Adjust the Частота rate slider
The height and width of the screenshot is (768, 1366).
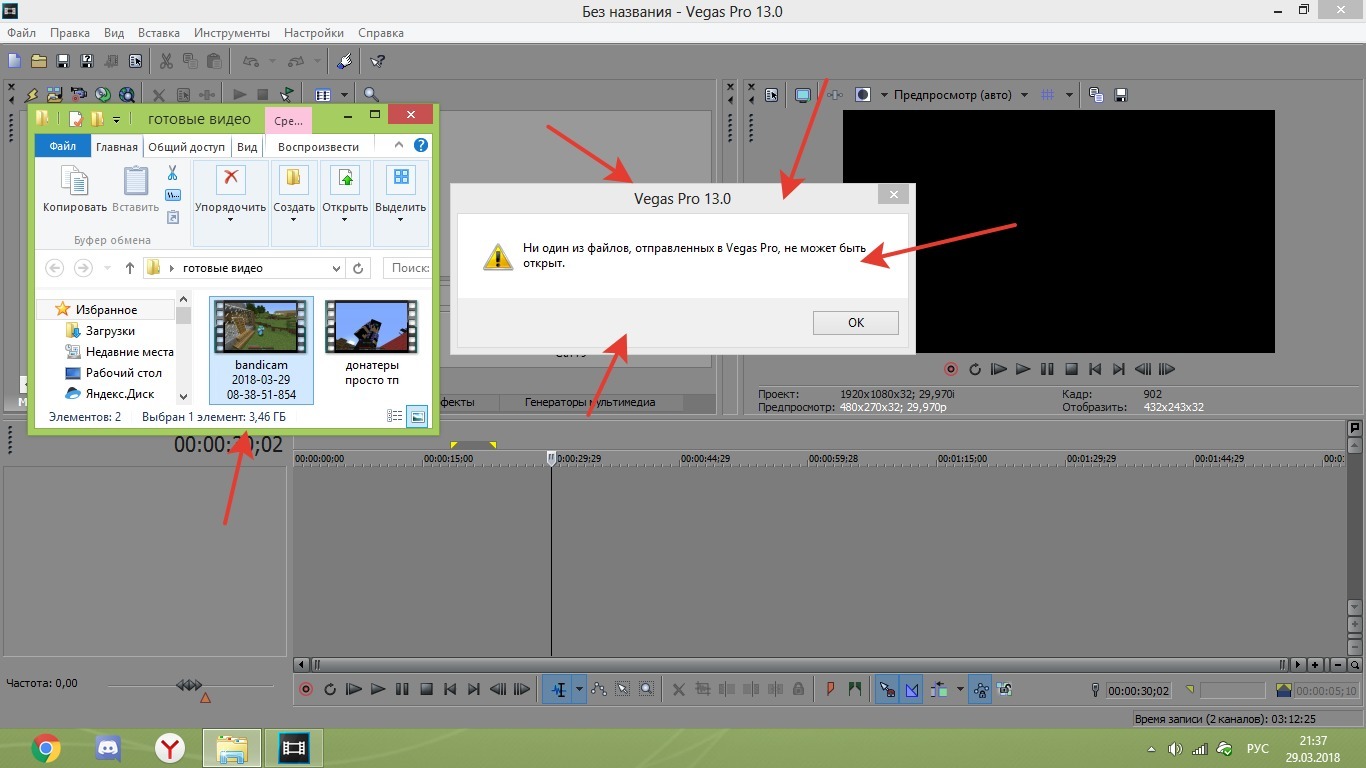(x=189, y=685)
